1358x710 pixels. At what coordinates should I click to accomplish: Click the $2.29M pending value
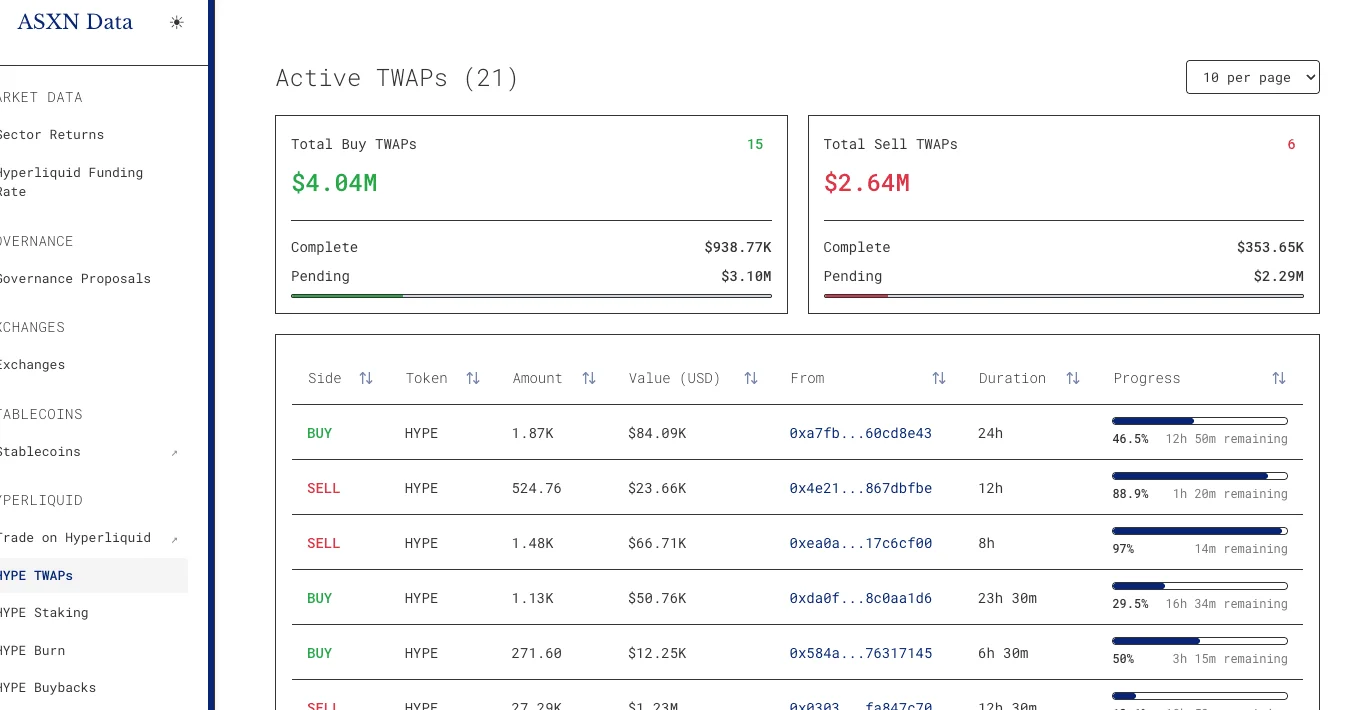(x=1279, y=276)
